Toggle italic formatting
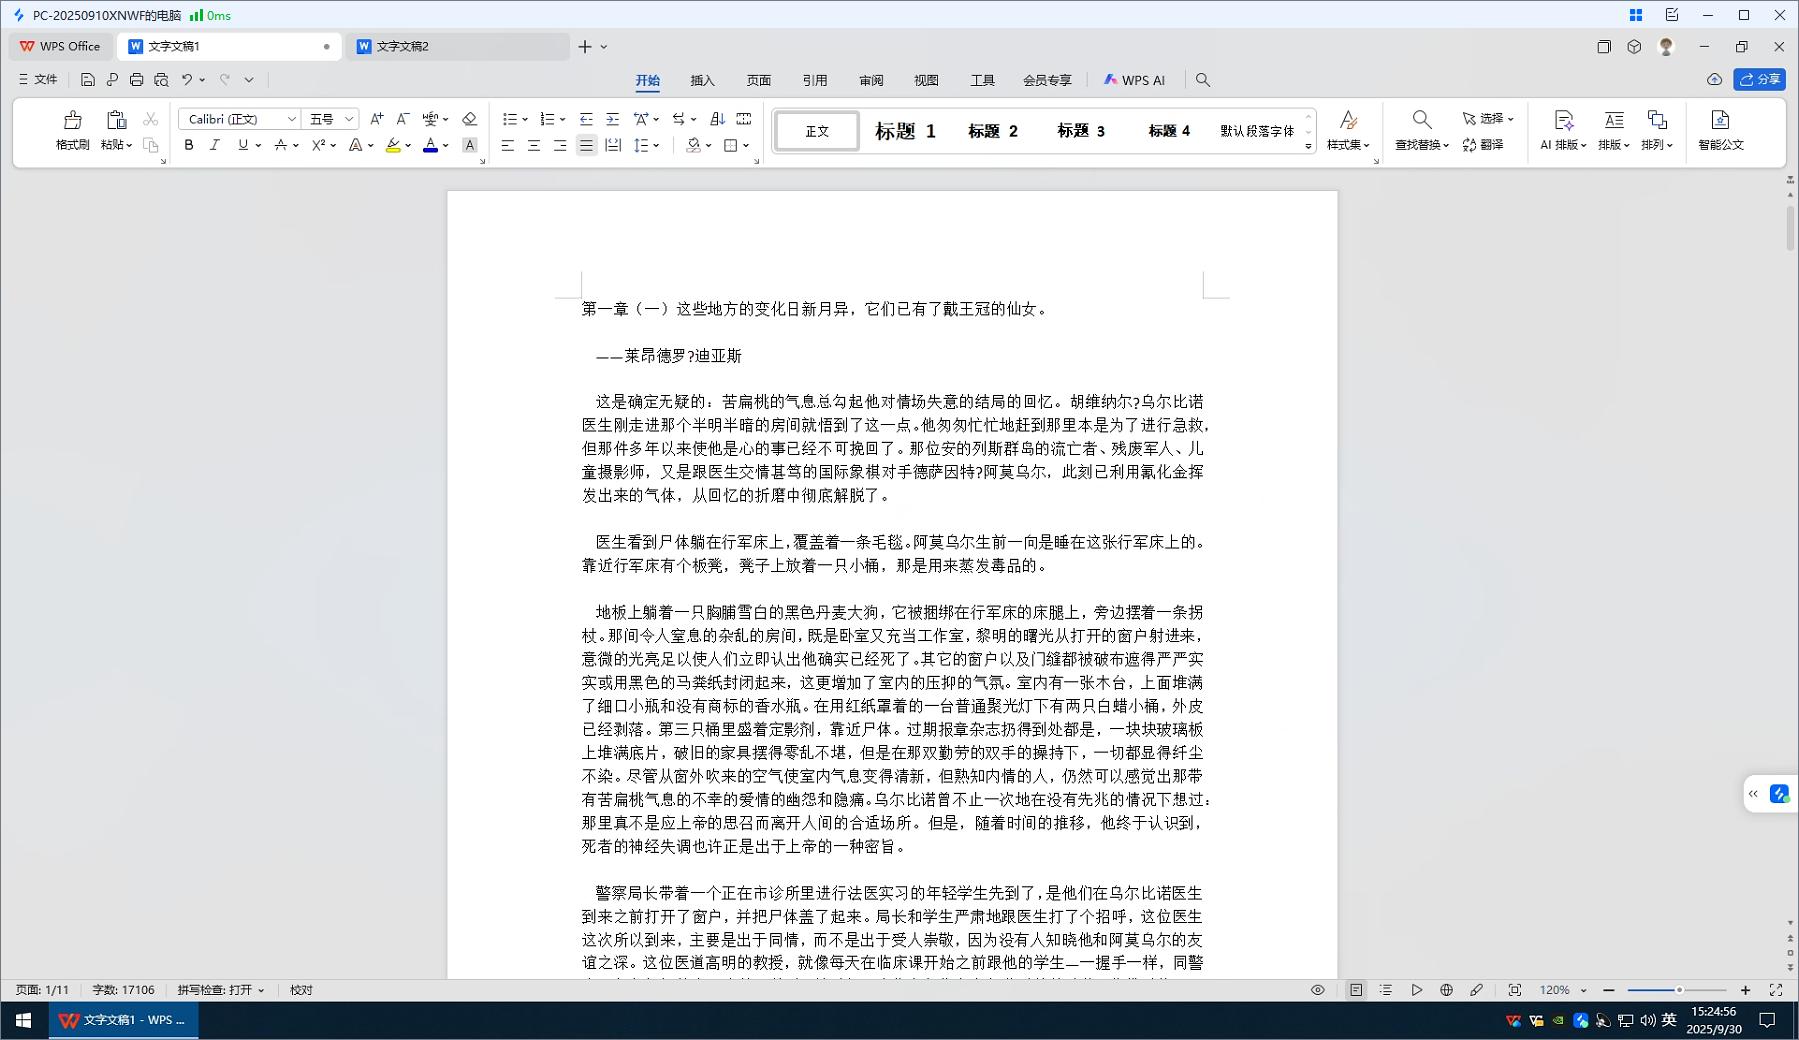1799x1040 pixels. click(x=214, y=145)
